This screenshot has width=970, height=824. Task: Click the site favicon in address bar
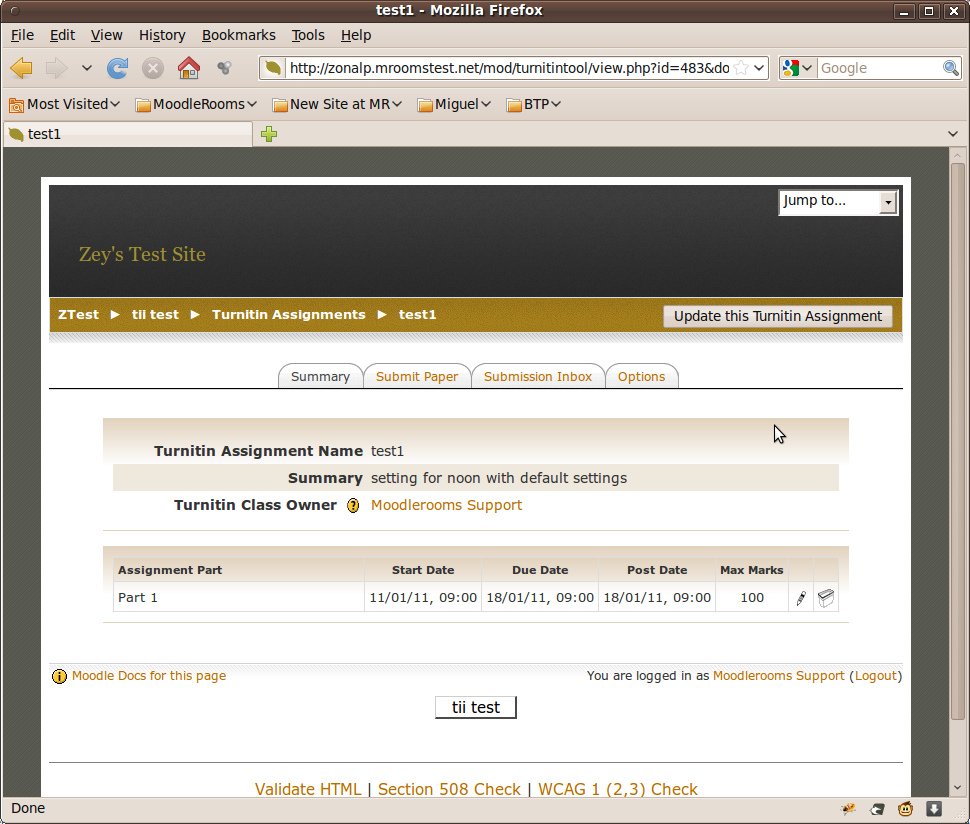[x=273, y=68]
